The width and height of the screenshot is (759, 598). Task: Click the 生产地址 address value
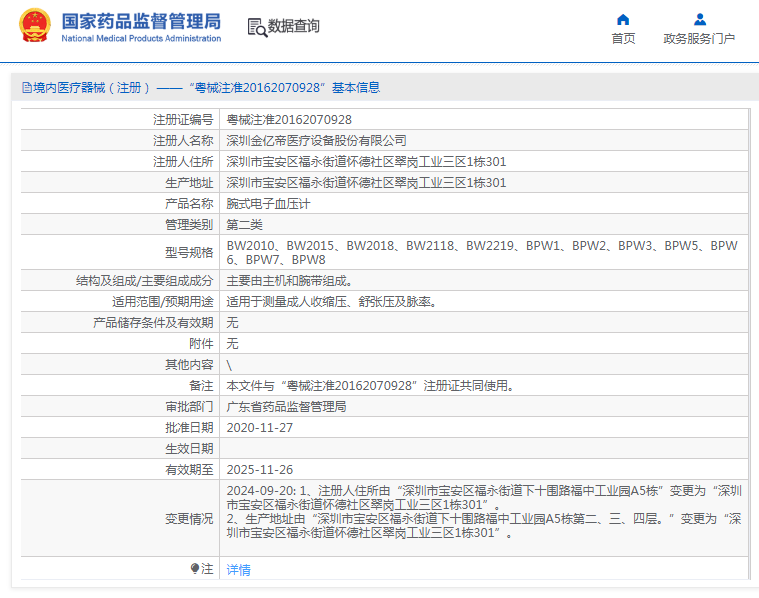[366, 183]
